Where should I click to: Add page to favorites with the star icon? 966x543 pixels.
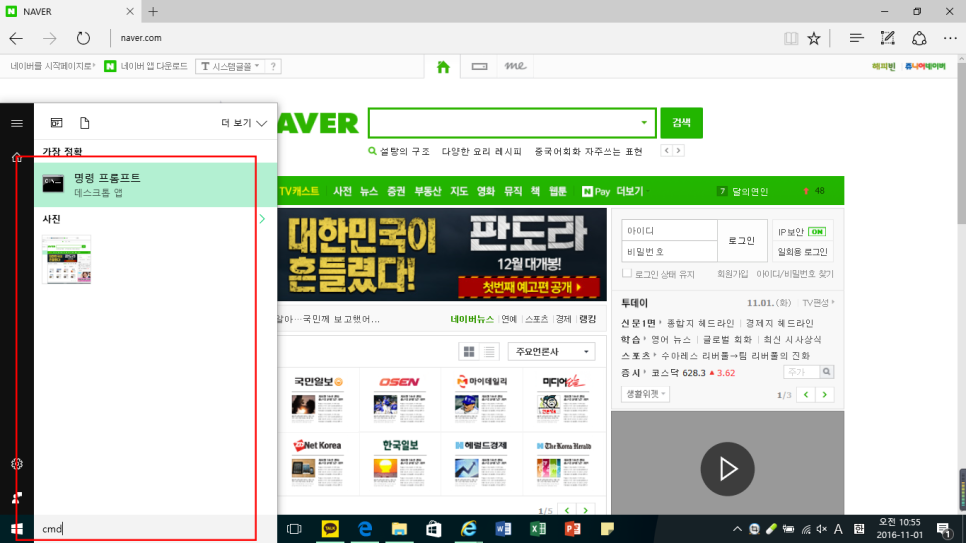point(814,38)
